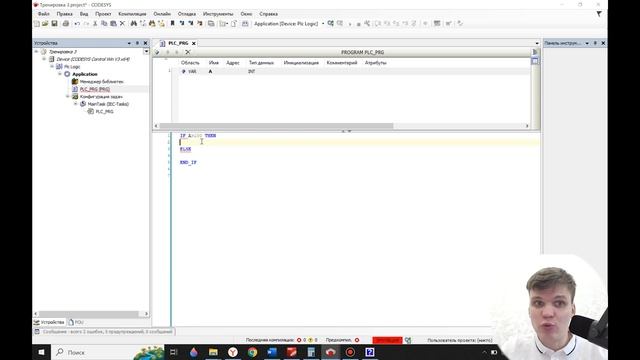
Task: Open the editor tabs list dropdown arrow
Action: coord(537,43)
